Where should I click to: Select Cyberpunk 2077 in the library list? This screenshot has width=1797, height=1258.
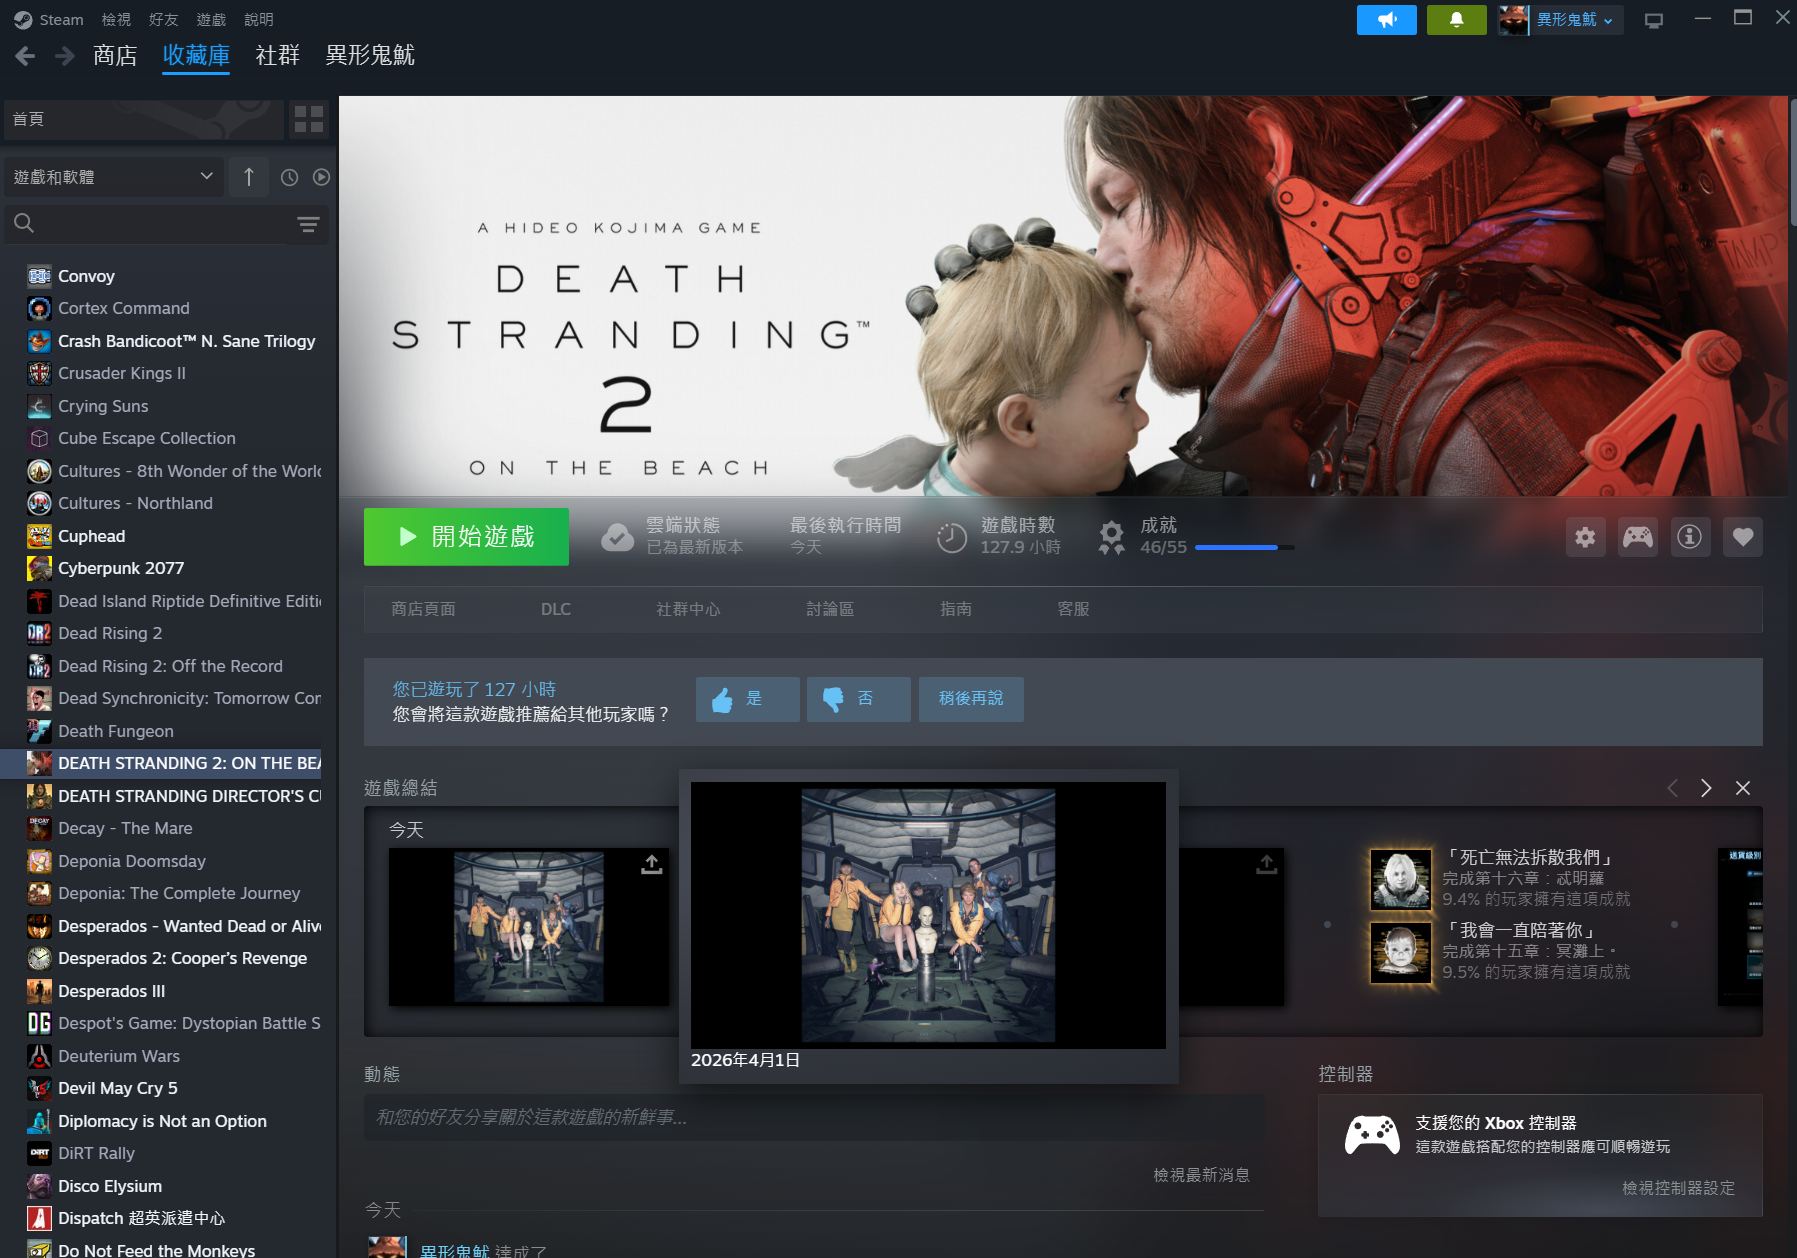121,568
